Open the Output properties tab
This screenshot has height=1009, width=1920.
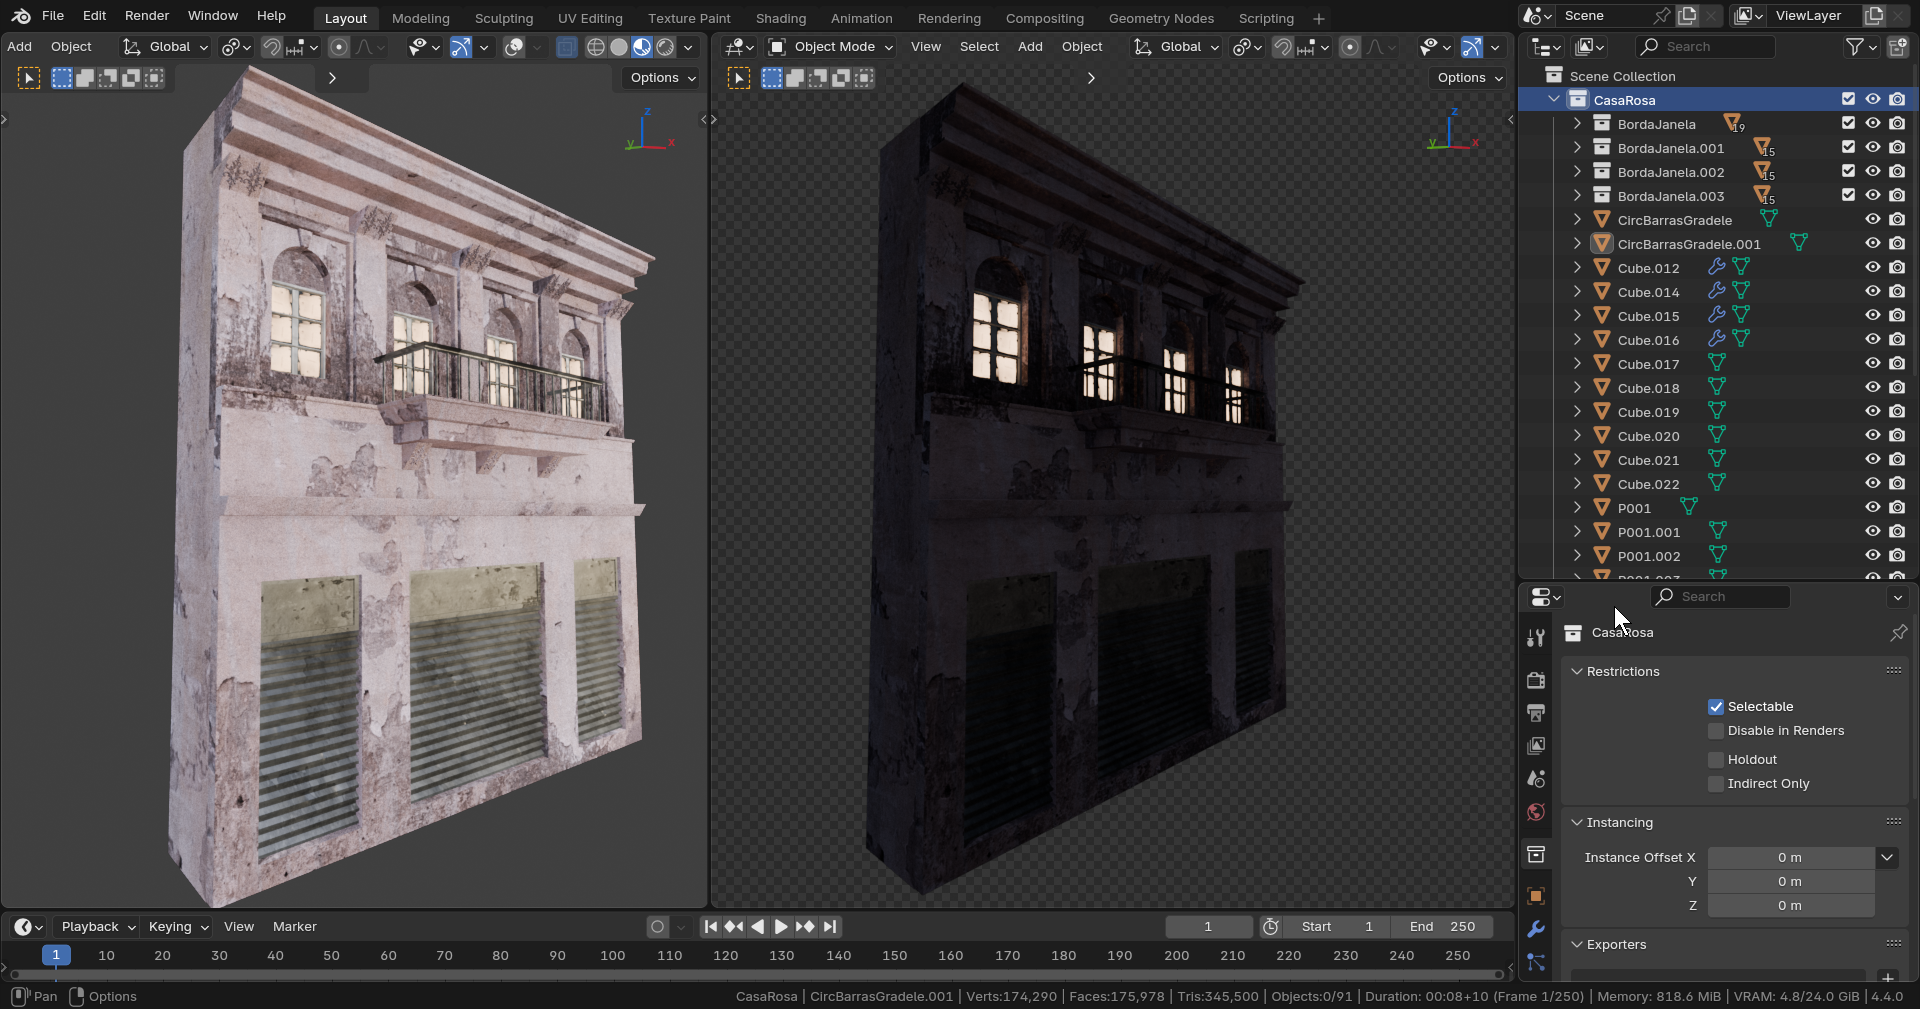1536,713
